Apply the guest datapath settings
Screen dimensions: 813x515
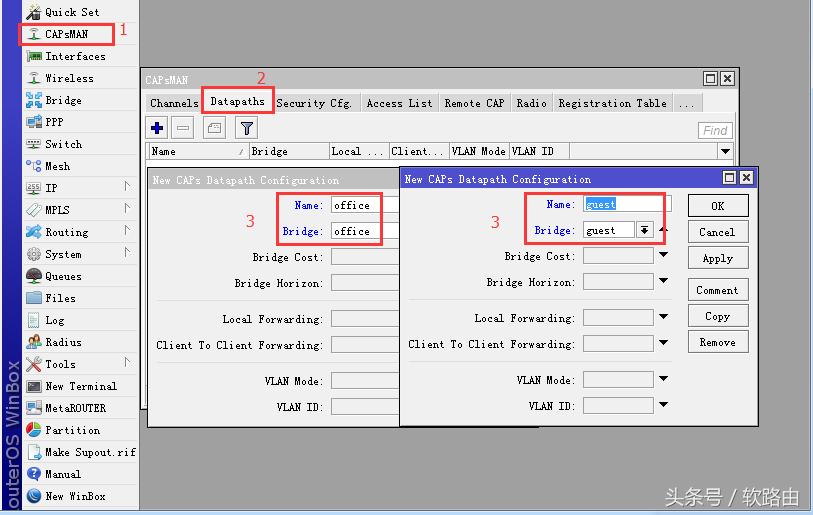click(x=718, y=258)
